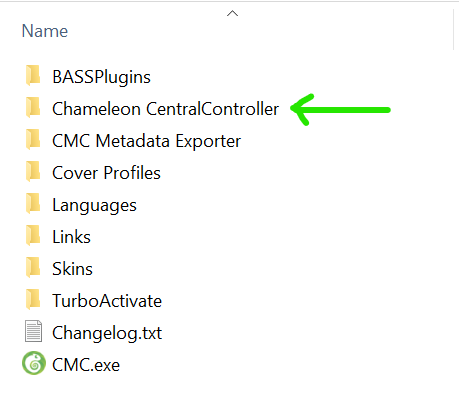
Task: Click the Languages folder icon
Action: pos(33,204)
